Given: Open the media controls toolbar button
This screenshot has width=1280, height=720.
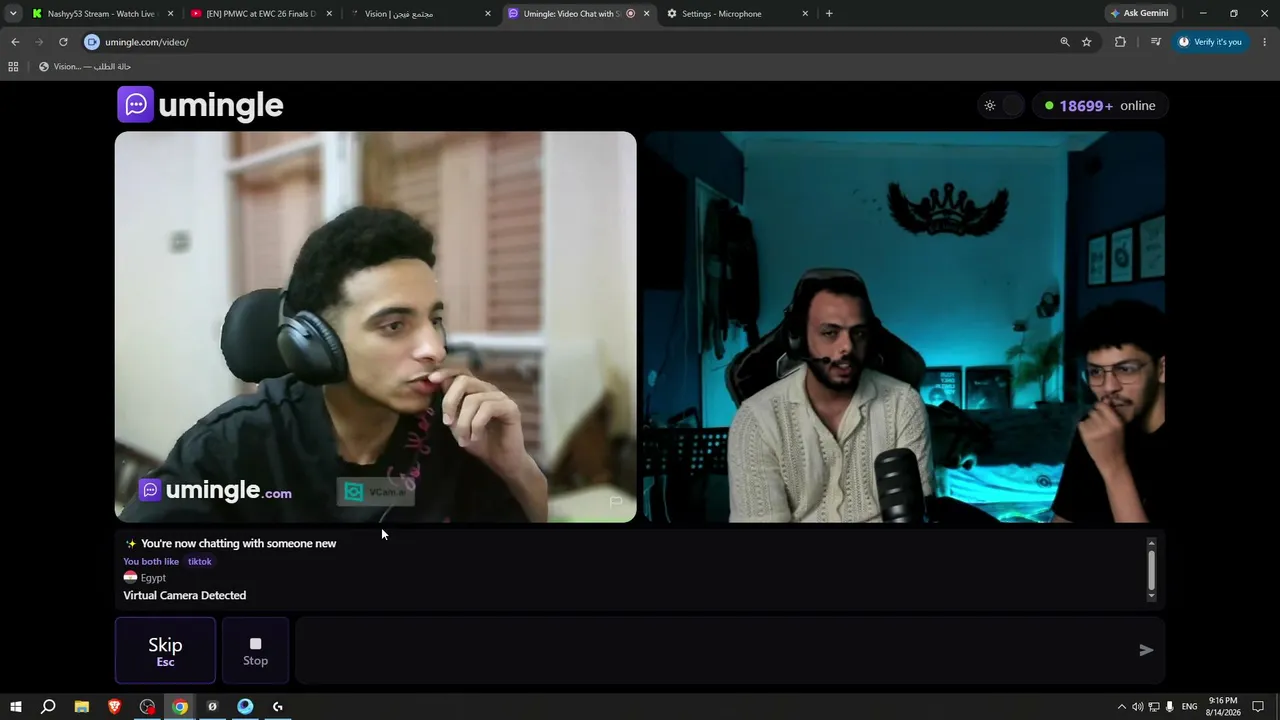Looking at the screenshot, I should tap(1155, 42).
